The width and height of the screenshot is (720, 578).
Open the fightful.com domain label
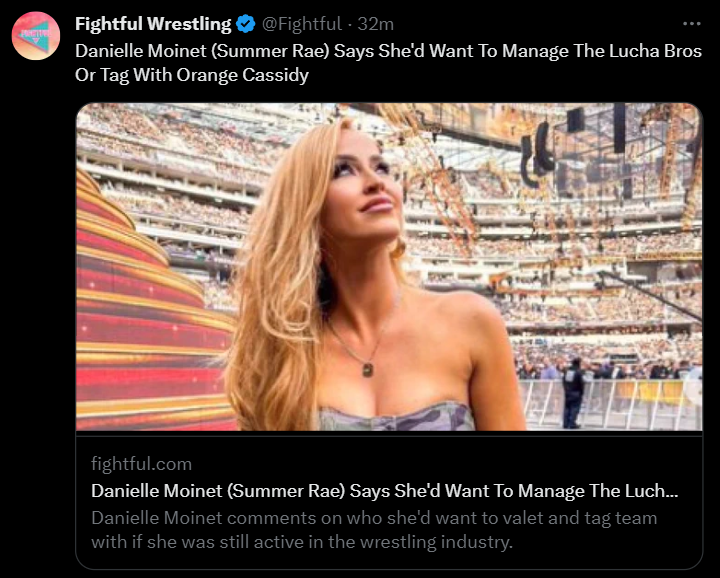point(141,464)
